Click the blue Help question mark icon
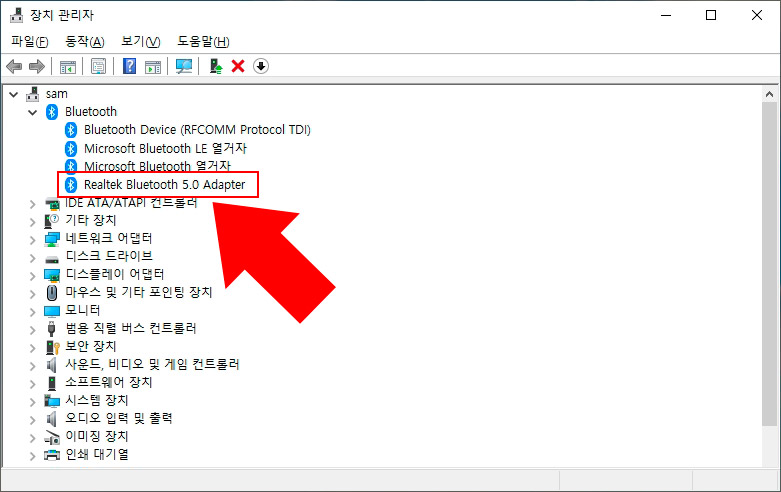 [x=130, y=66]
